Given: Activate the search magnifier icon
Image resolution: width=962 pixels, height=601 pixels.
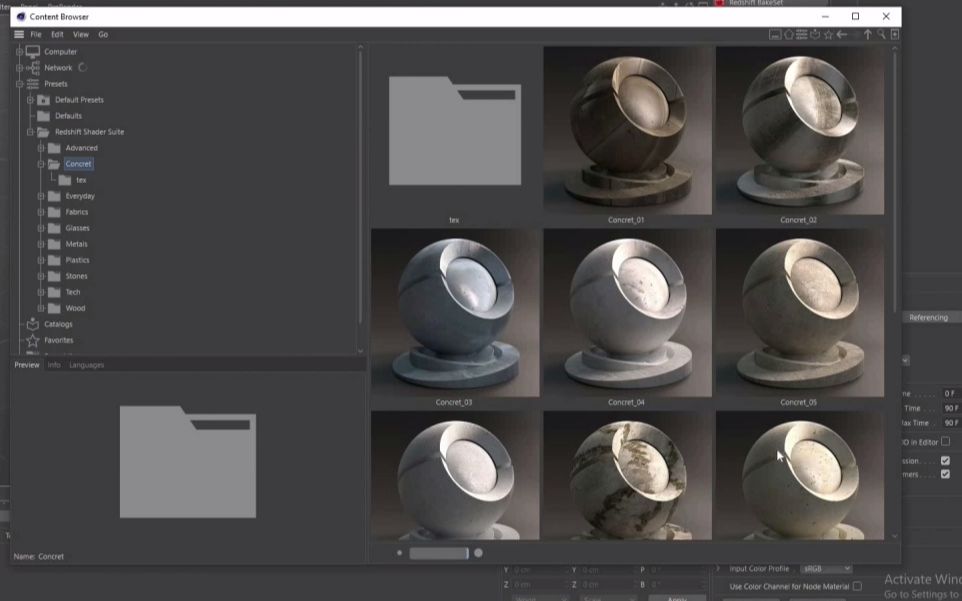Looking at the screenshot, I should pyautogui.click(x=881, y=35).
